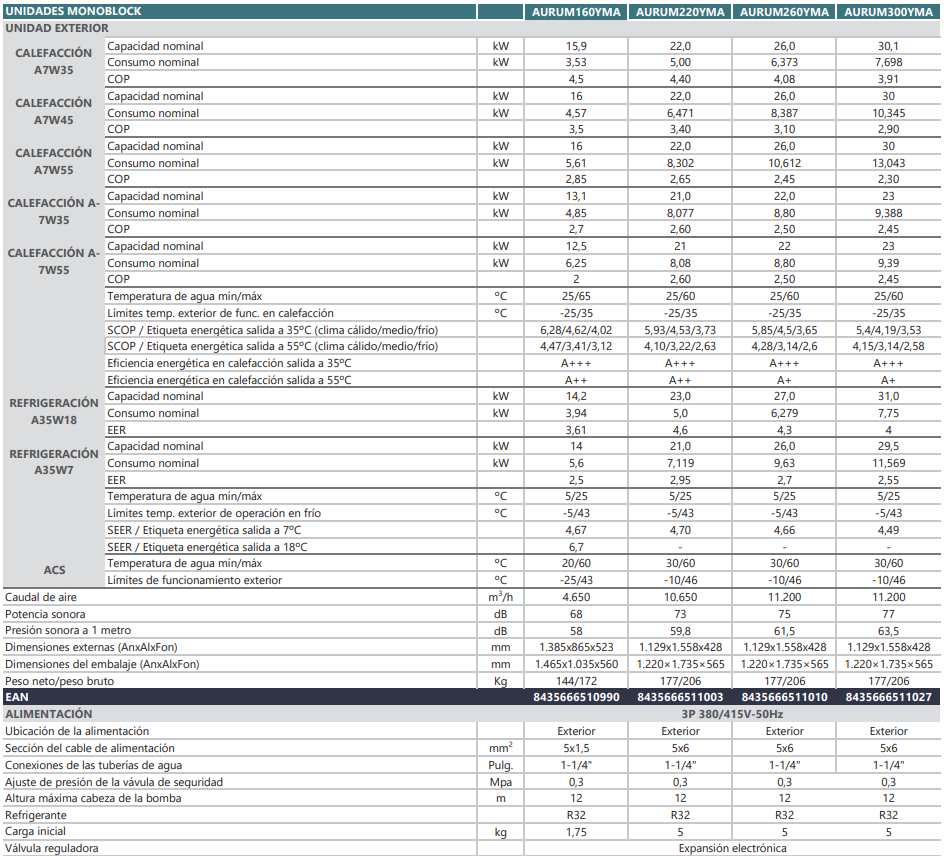
Task: Select the SEER value 4,70
Action: point(680,530)
